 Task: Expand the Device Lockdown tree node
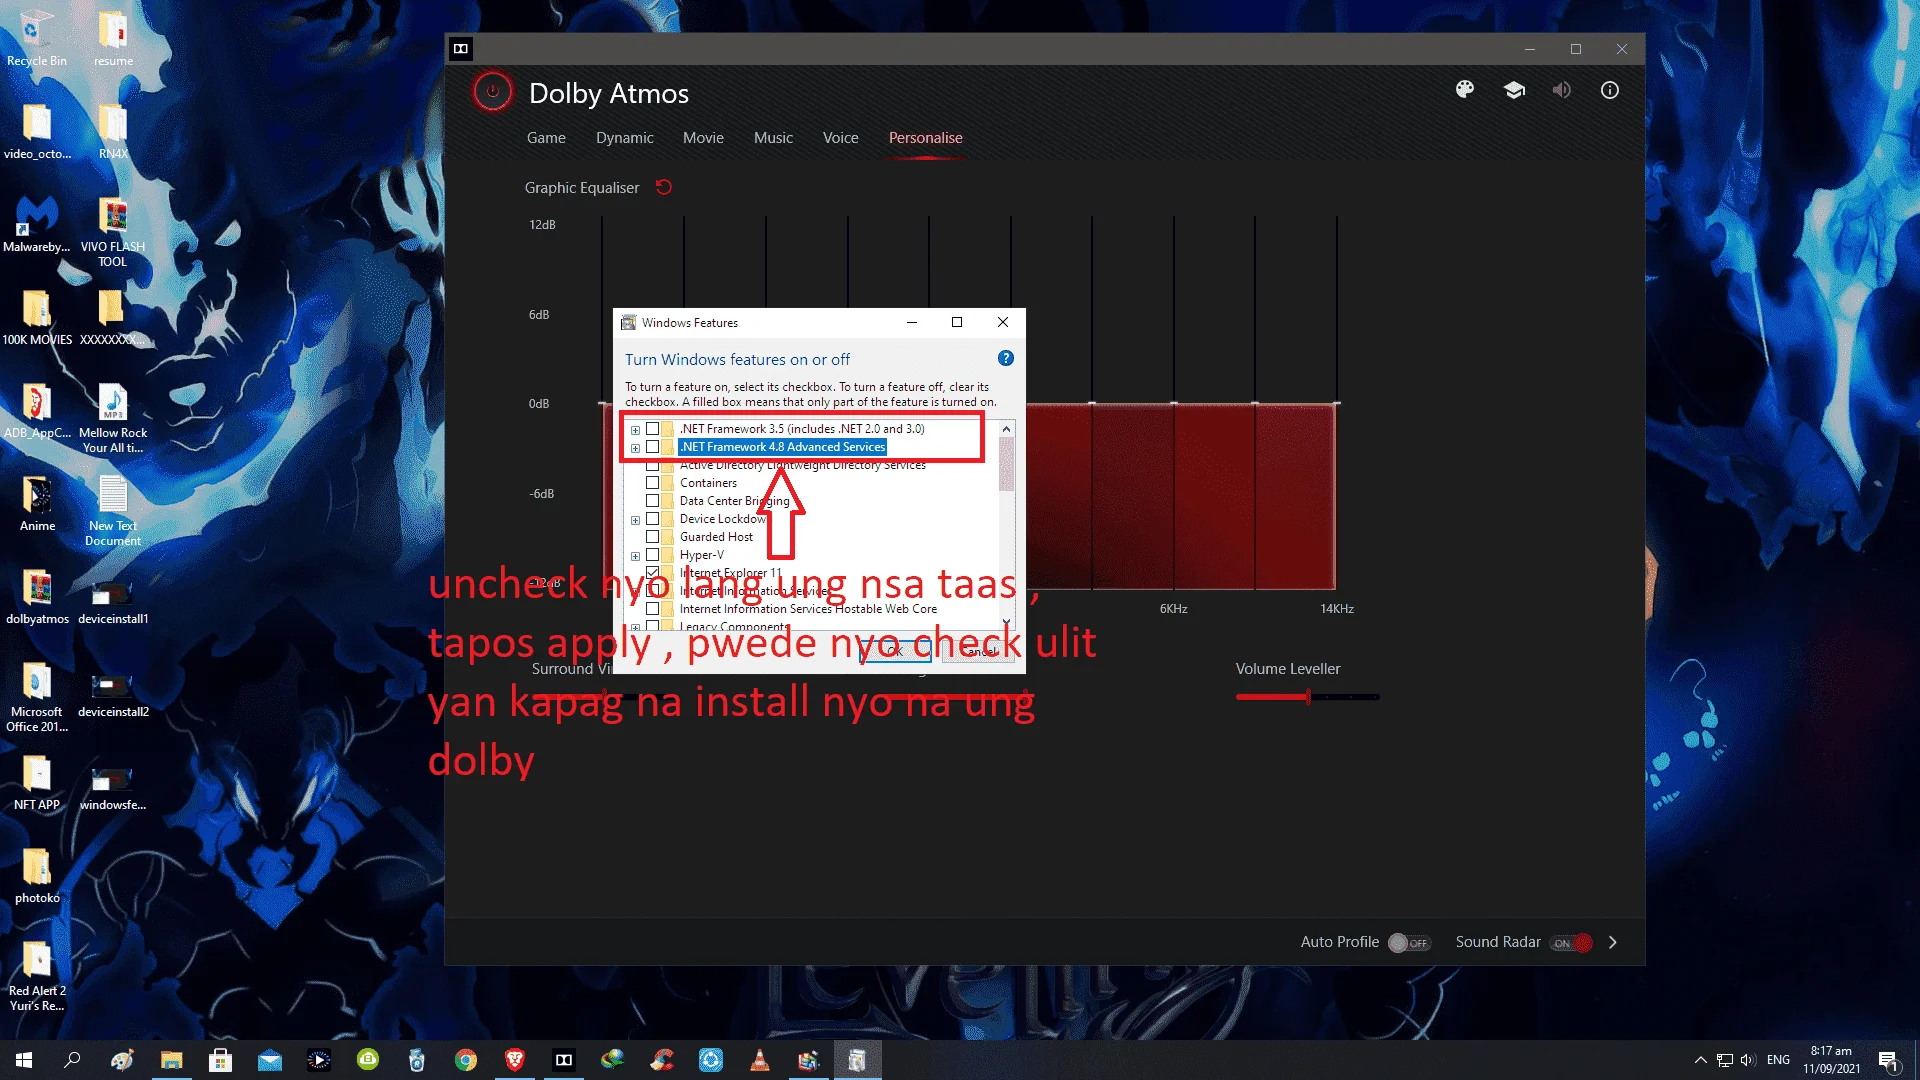click(635, 520)
